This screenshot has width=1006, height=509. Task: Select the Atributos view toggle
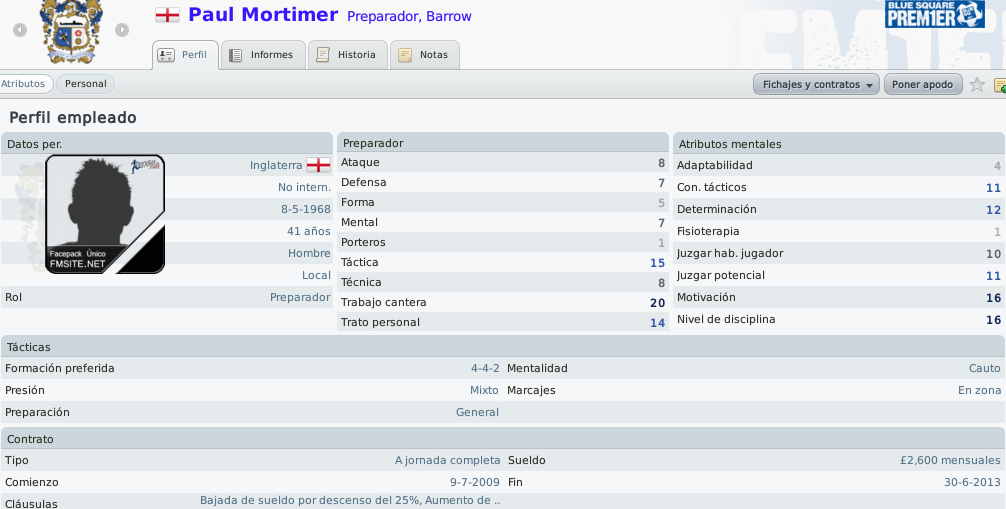(24, 83)
